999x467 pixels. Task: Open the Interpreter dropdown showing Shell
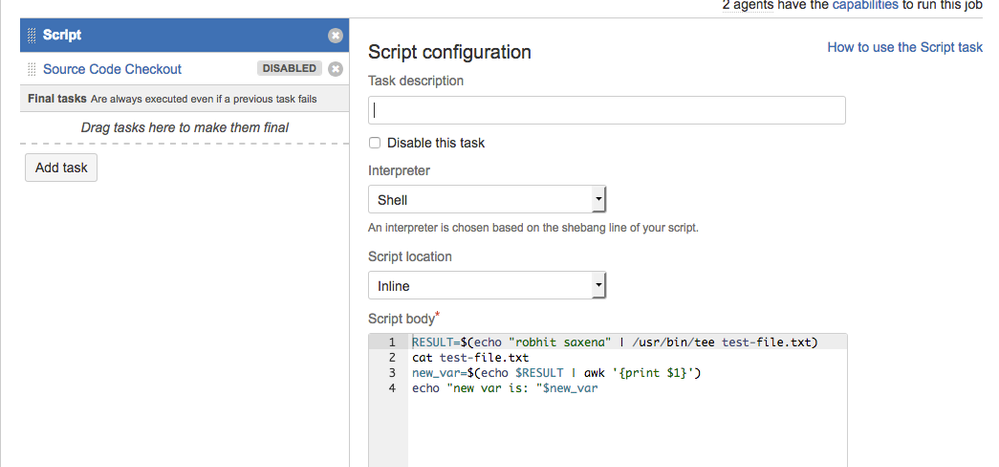(x=487, y=200)
